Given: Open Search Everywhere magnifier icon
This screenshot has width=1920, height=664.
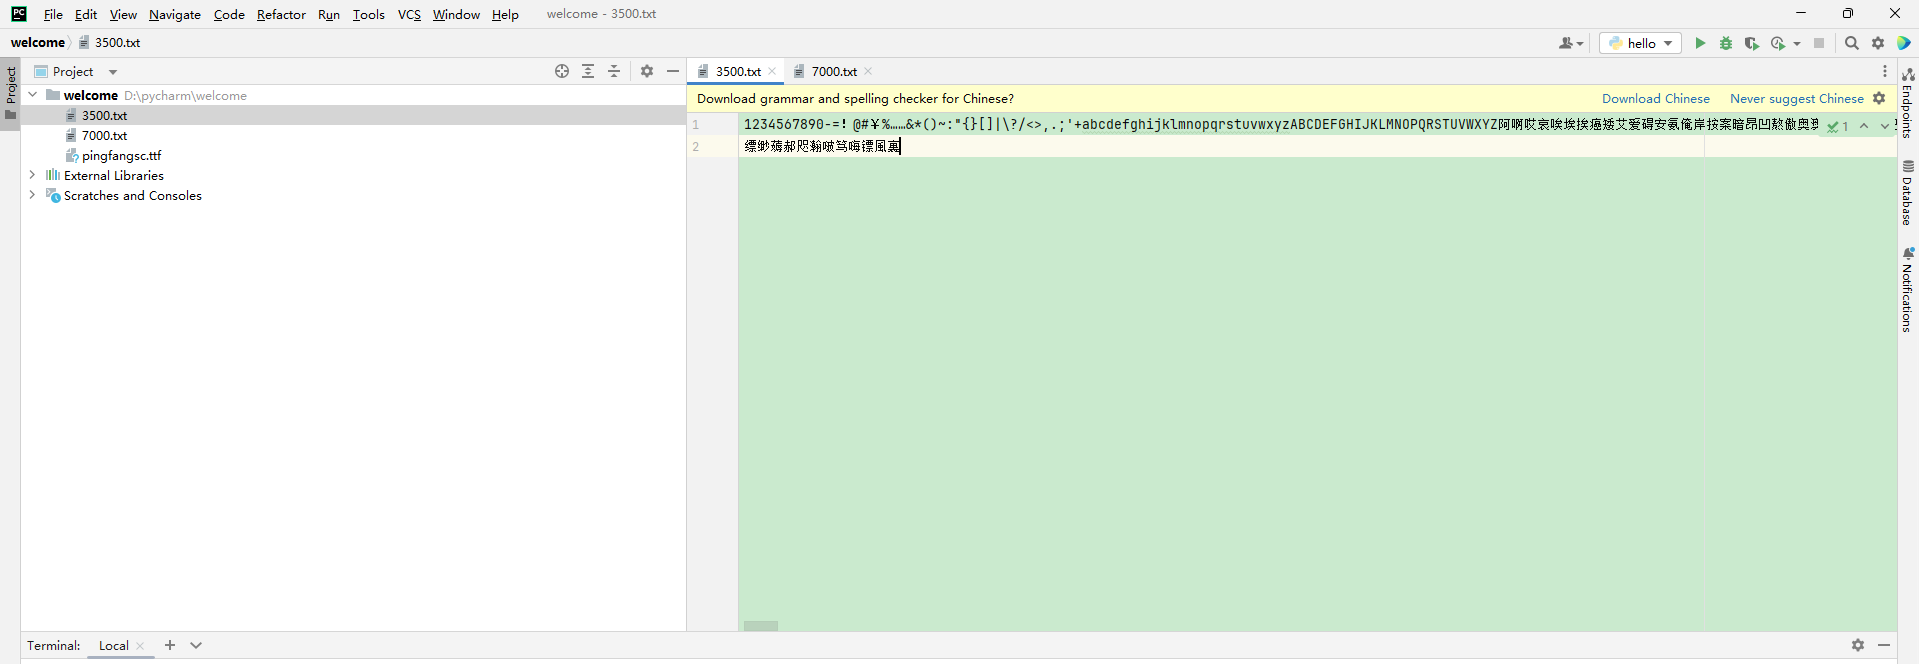Looking at the screenshot, I should (x=1852, y=43).
